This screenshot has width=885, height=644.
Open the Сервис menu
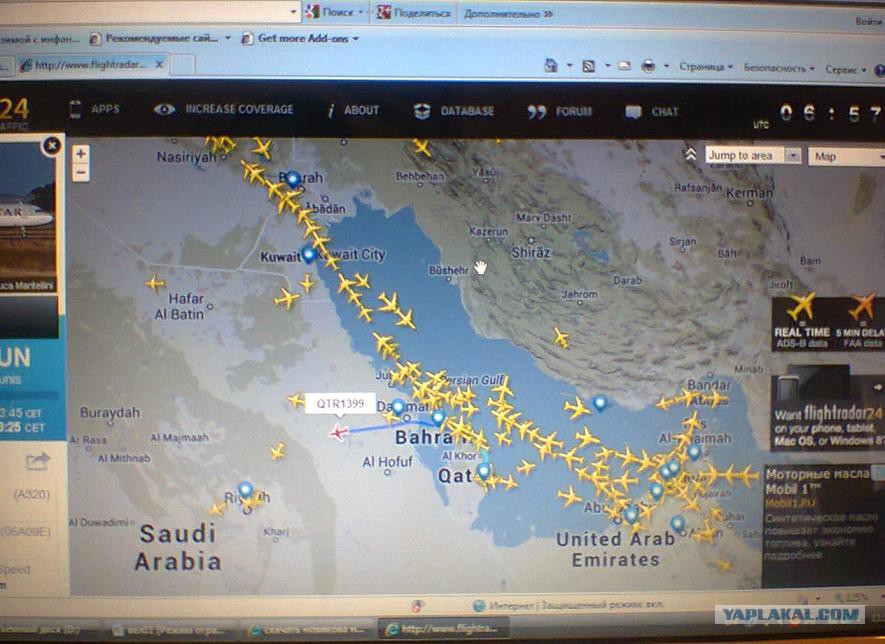pyautogui.click(x=845, y=69)
